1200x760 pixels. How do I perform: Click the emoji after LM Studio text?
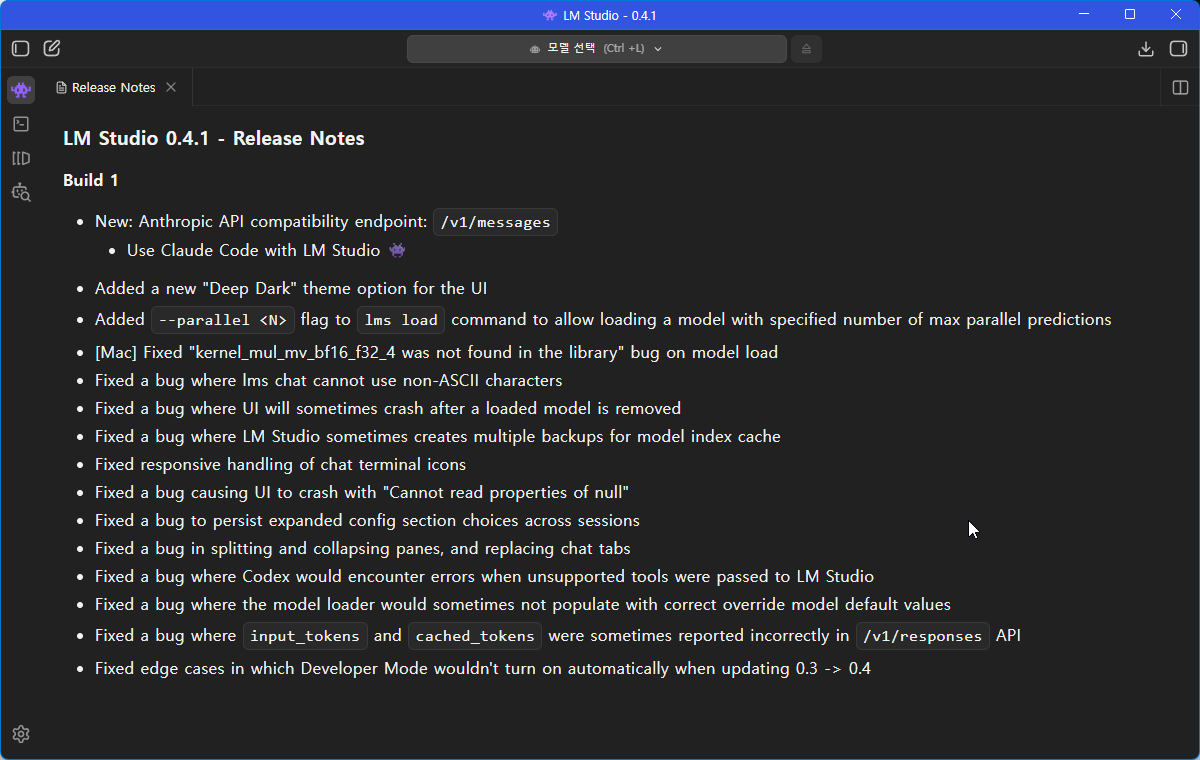point(397,251)
